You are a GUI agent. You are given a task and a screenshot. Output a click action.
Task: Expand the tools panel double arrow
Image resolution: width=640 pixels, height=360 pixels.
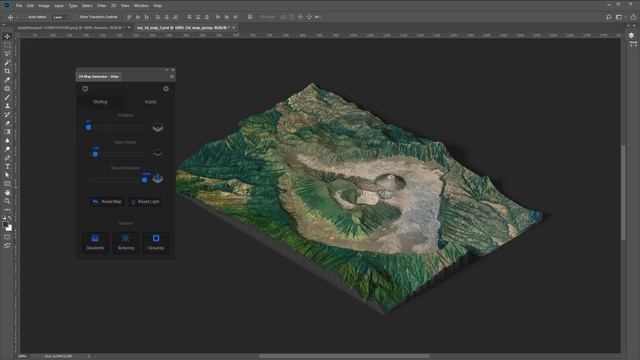(x=4, y=24)
